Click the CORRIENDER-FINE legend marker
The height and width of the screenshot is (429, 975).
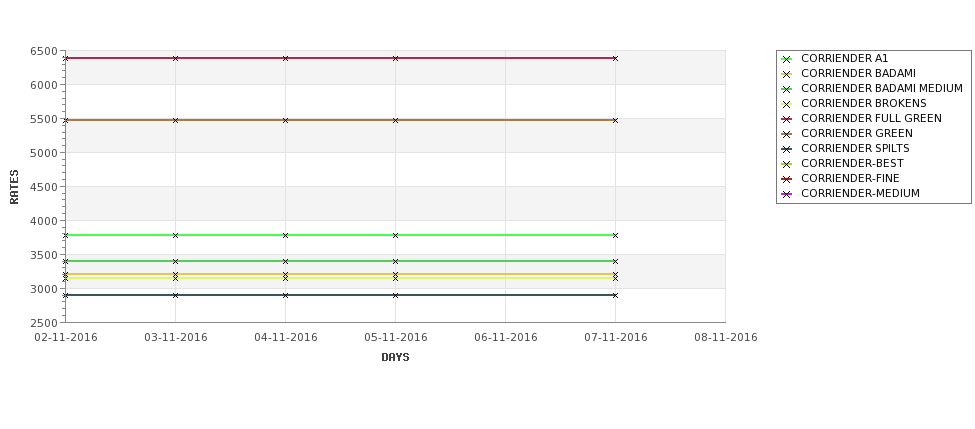pyautogui.click(x=786, y=179)
